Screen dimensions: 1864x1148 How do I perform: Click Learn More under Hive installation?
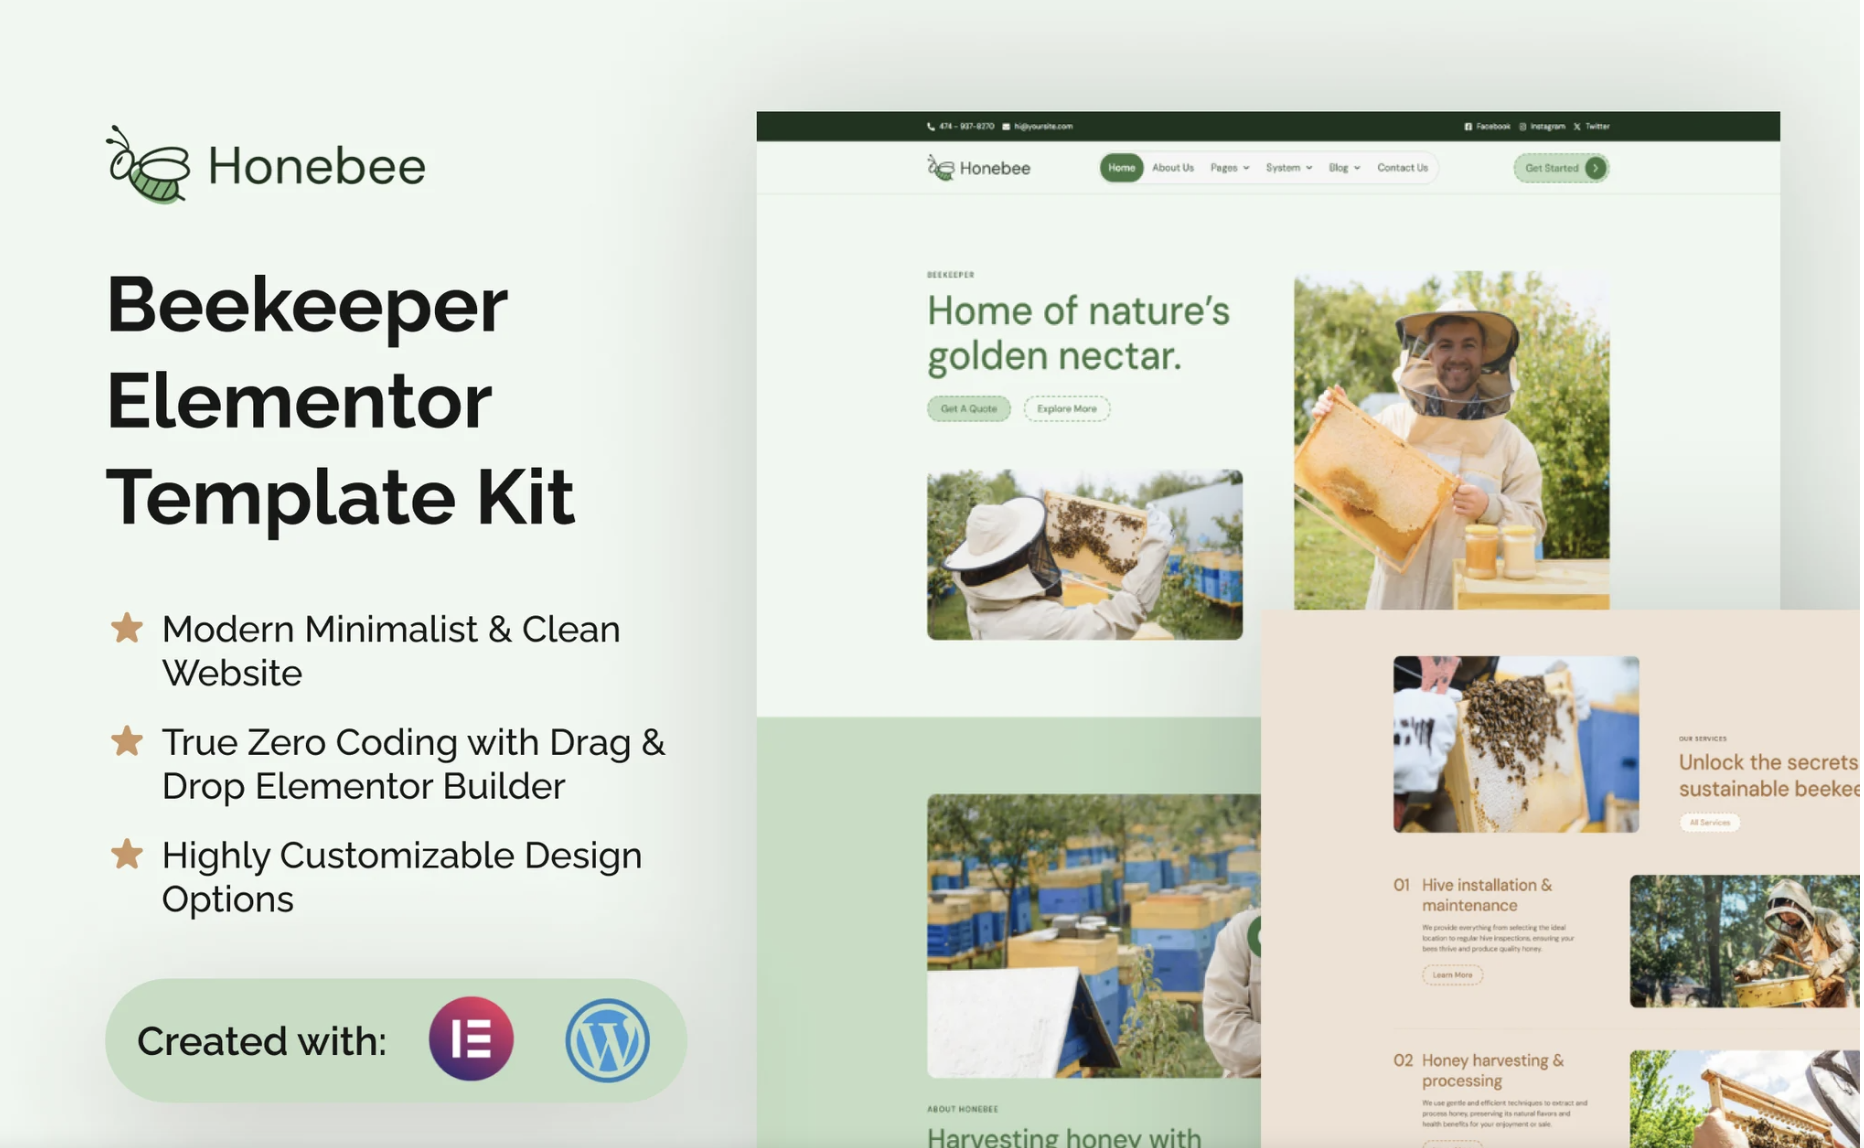[x=1452, y=974]
